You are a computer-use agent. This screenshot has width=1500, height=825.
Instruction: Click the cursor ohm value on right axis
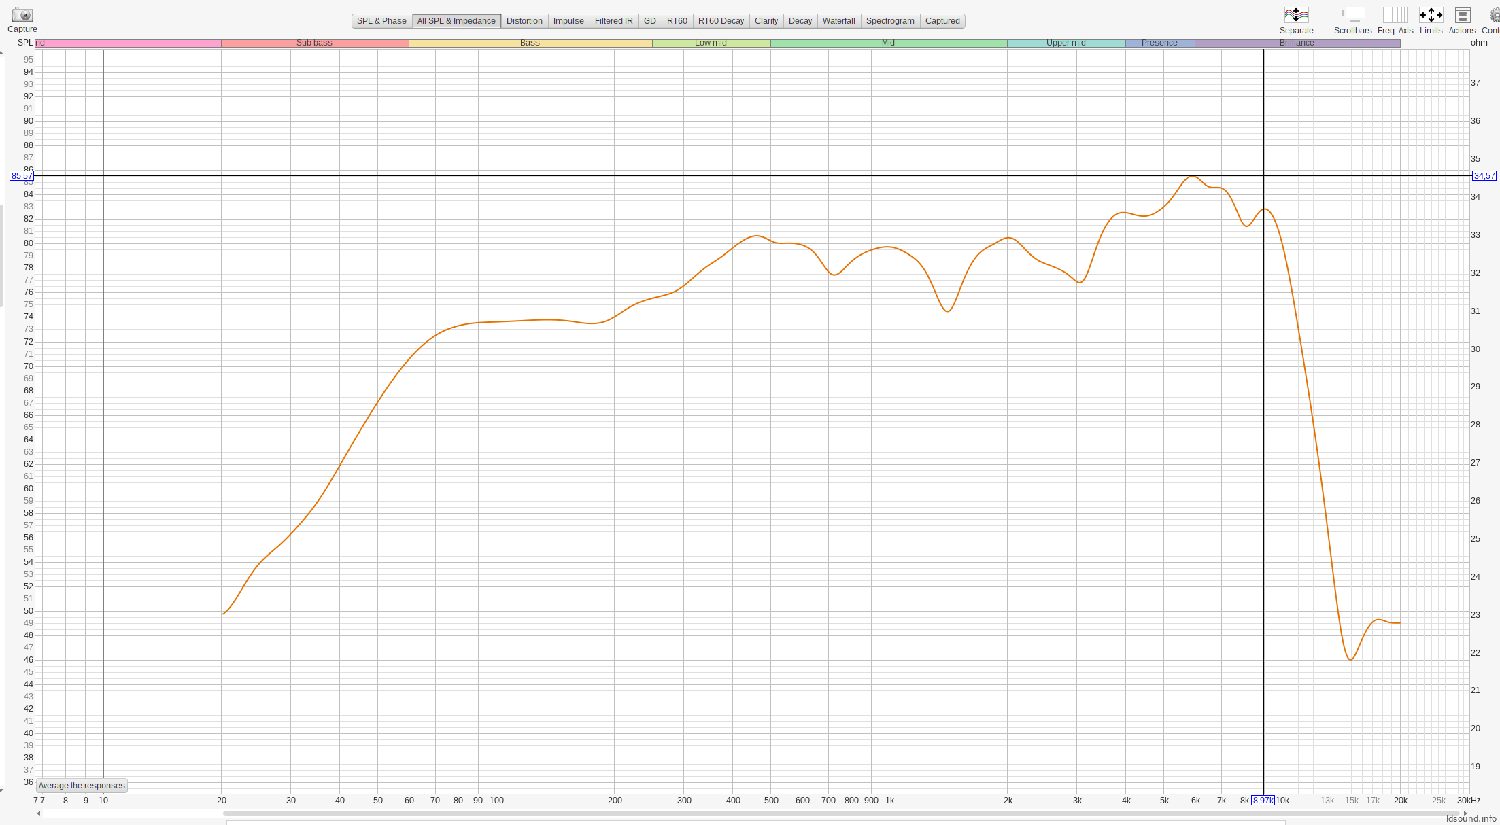[1484, 176]
